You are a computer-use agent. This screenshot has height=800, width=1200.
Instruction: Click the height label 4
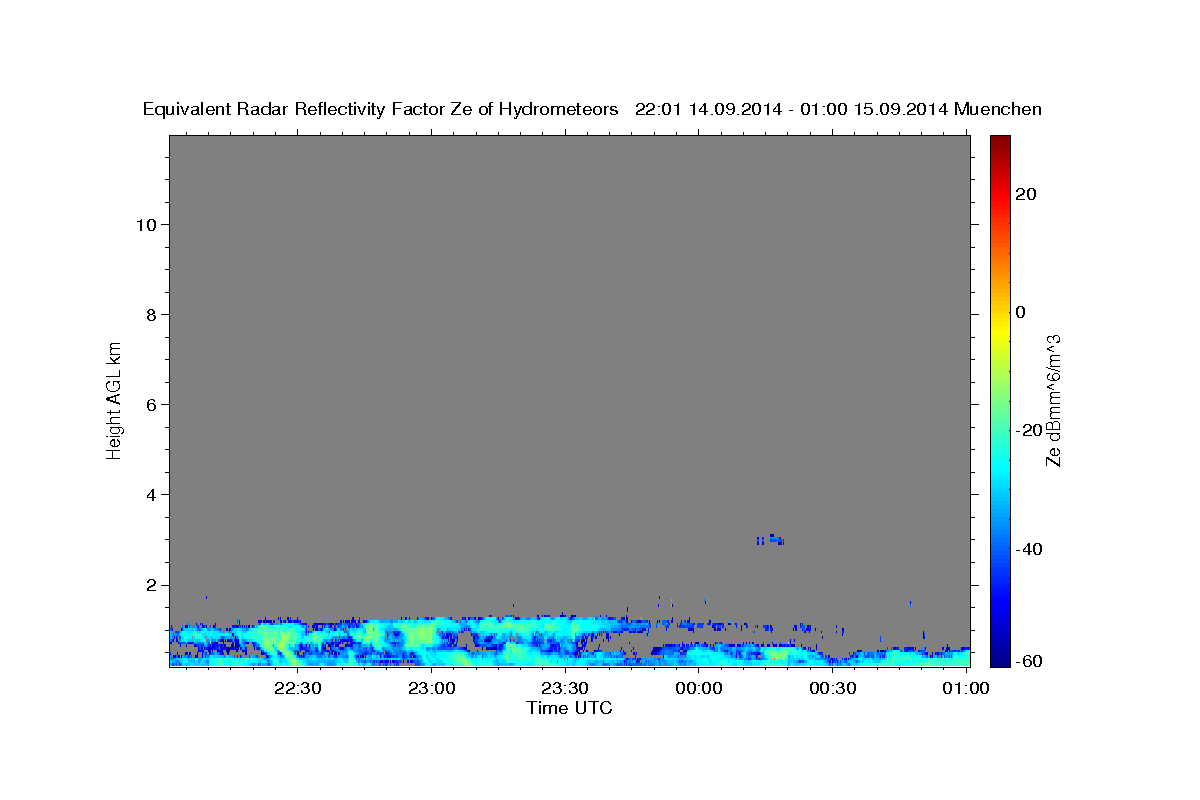(x=150, y=494)
